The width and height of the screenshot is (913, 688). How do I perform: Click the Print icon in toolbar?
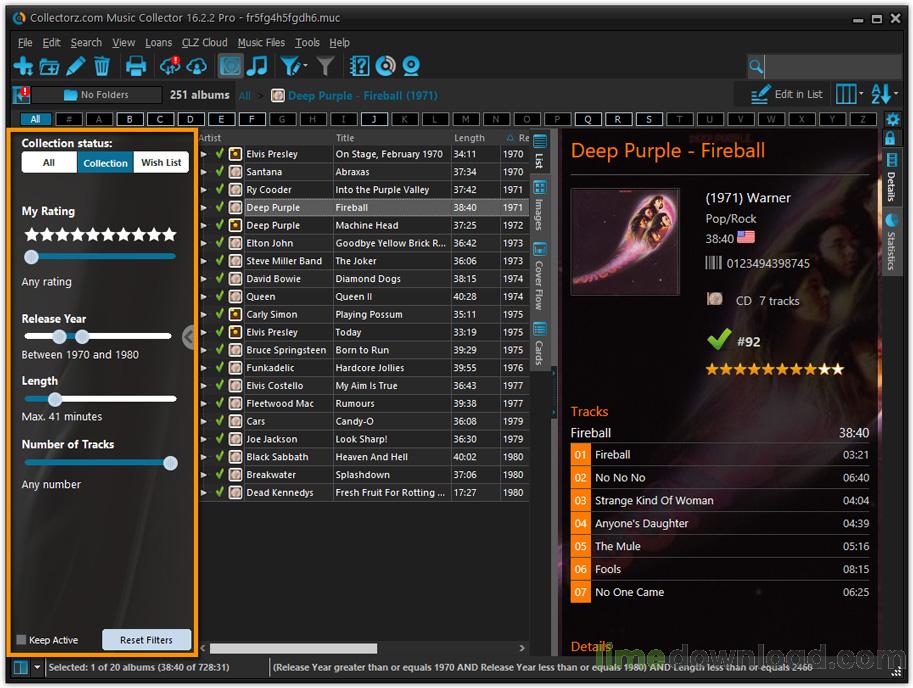point(137,67)
